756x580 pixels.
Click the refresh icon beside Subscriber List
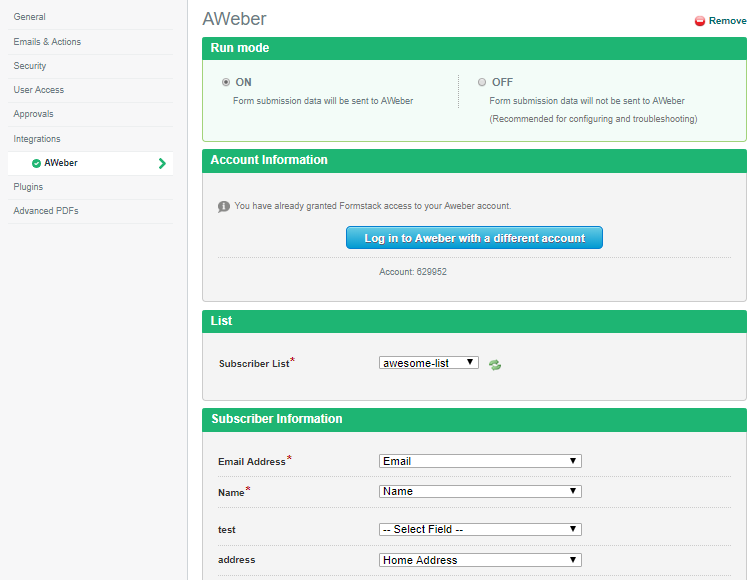pos(495,365)
